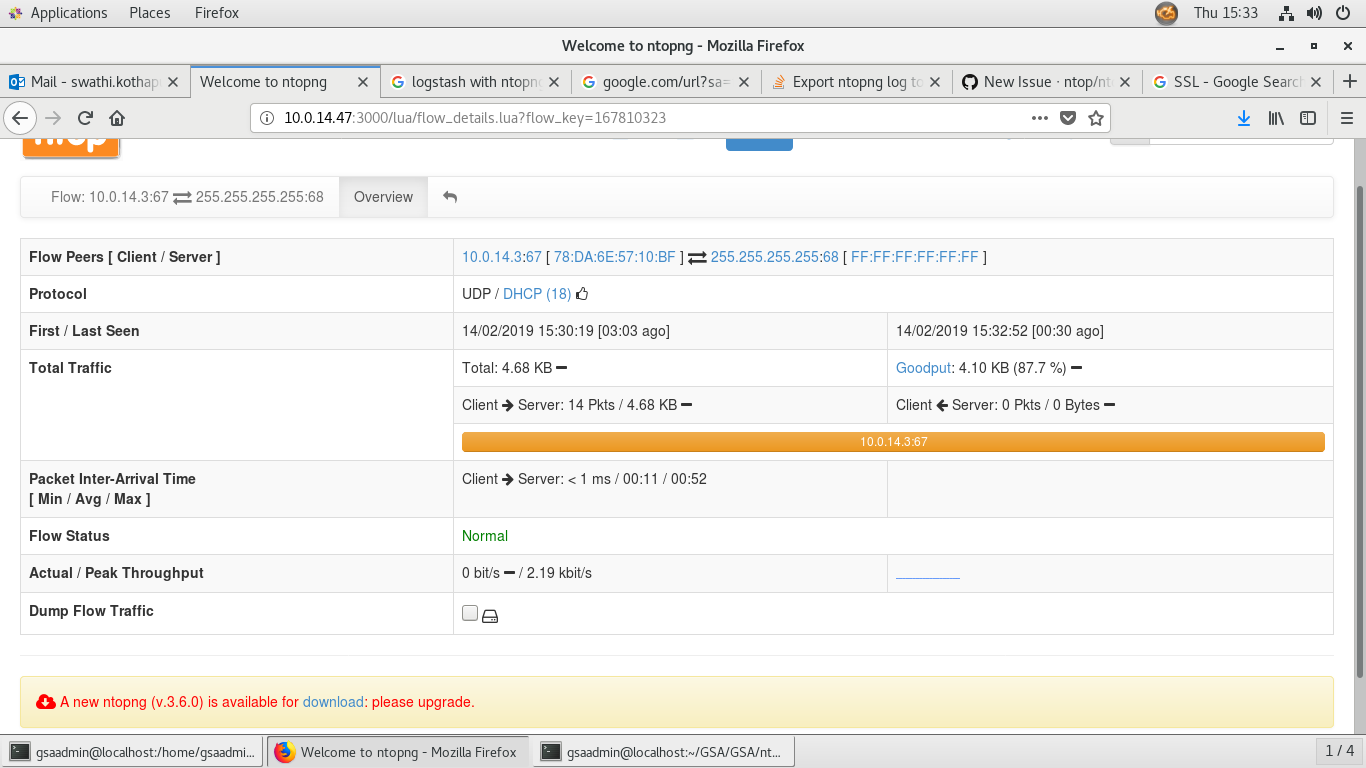This screenshot has width=1366, height=768.
Task: Click the back arrow beside the Overview tab
Action: pyautogui.click(x=449, y=197)
